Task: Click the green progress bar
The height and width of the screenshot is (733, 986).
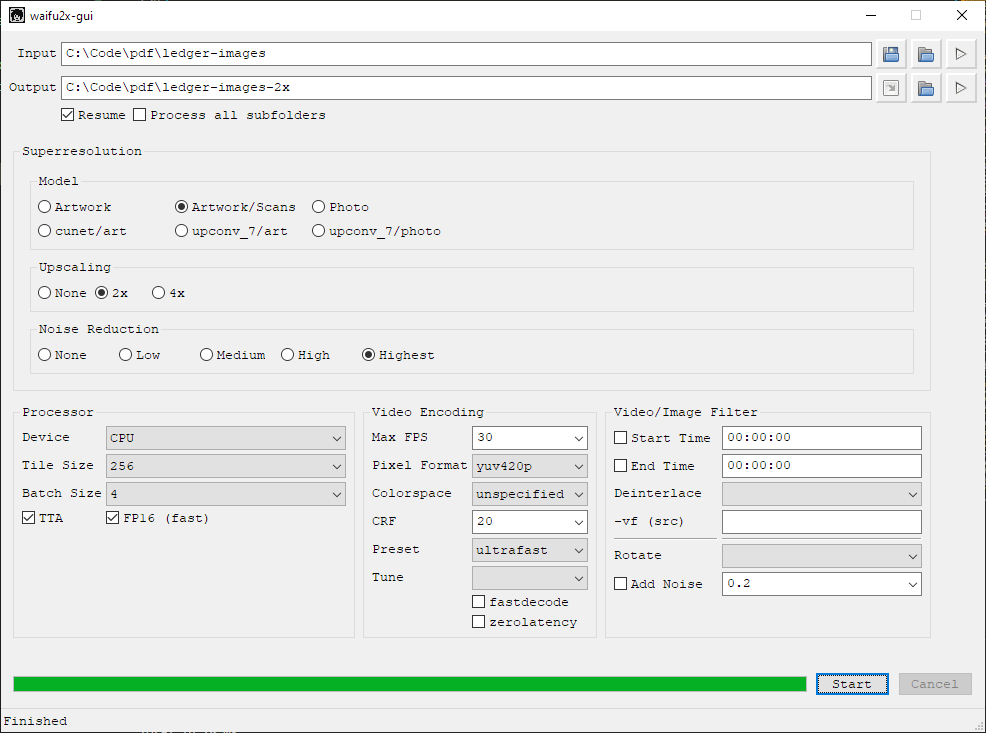Action: (409, 684)
